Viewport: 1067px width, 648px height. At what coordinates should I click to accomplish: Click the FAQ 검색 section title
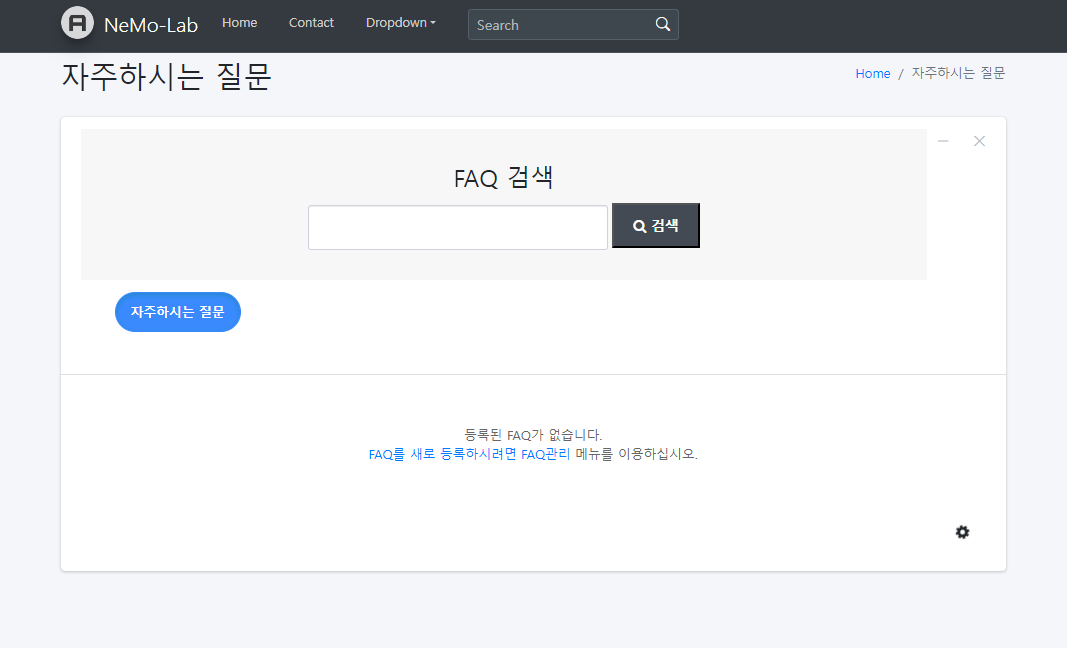point(503,178)
